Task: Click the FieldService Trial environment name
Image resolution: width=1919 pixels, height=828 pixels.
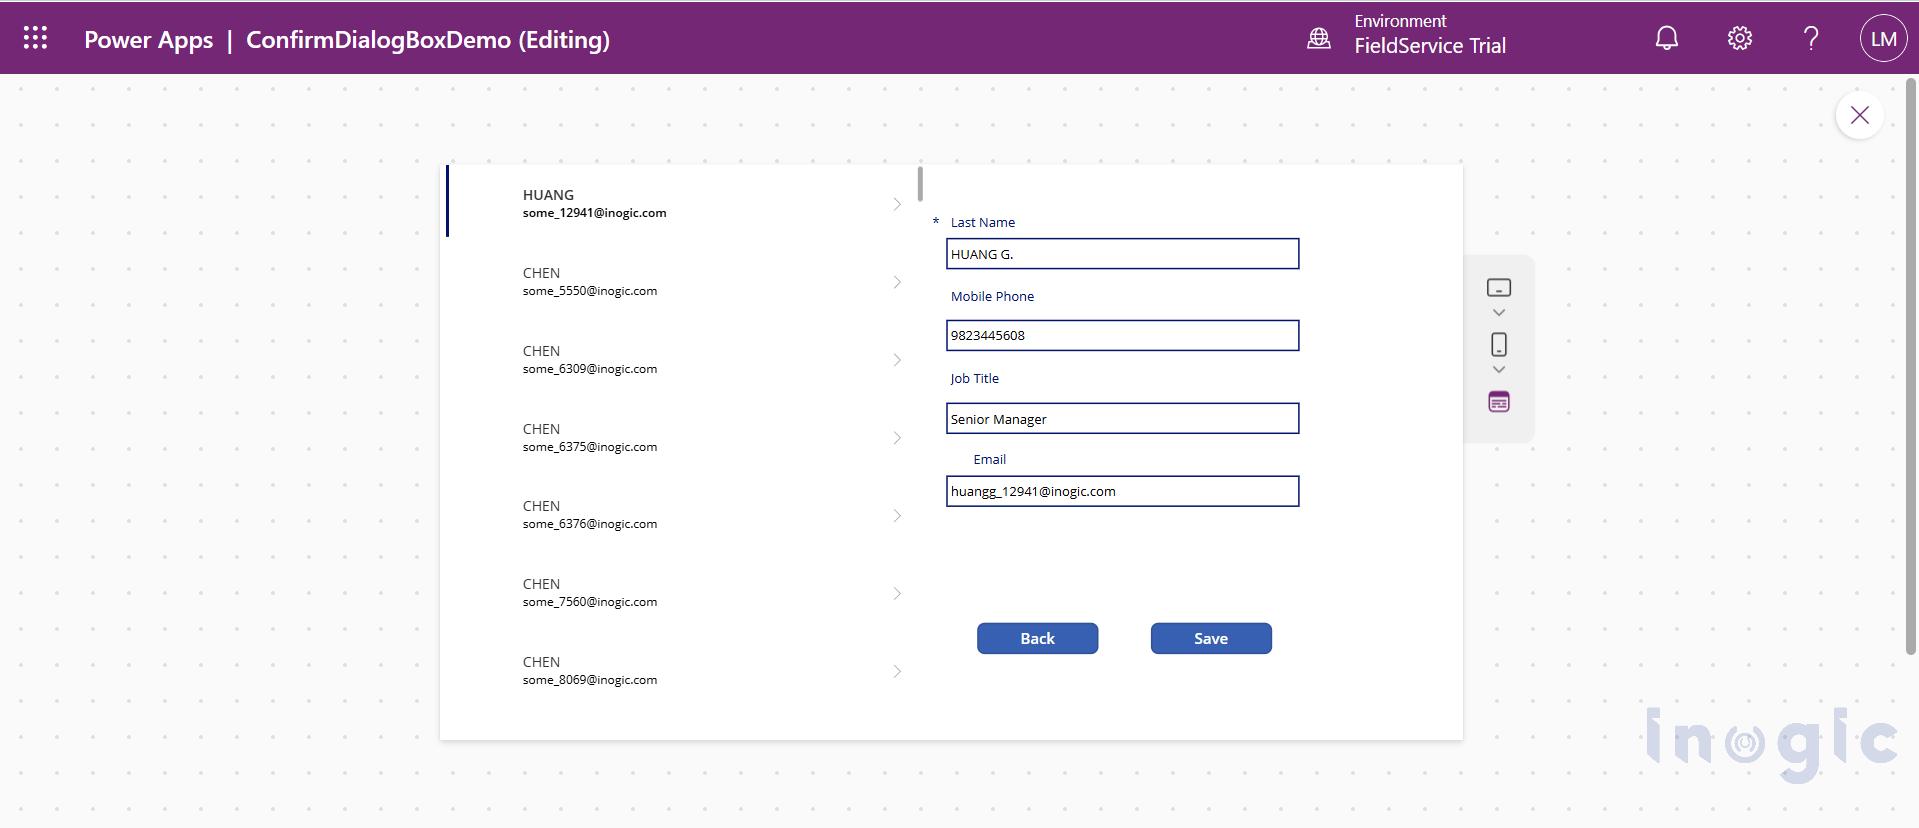Action: 1430,46
